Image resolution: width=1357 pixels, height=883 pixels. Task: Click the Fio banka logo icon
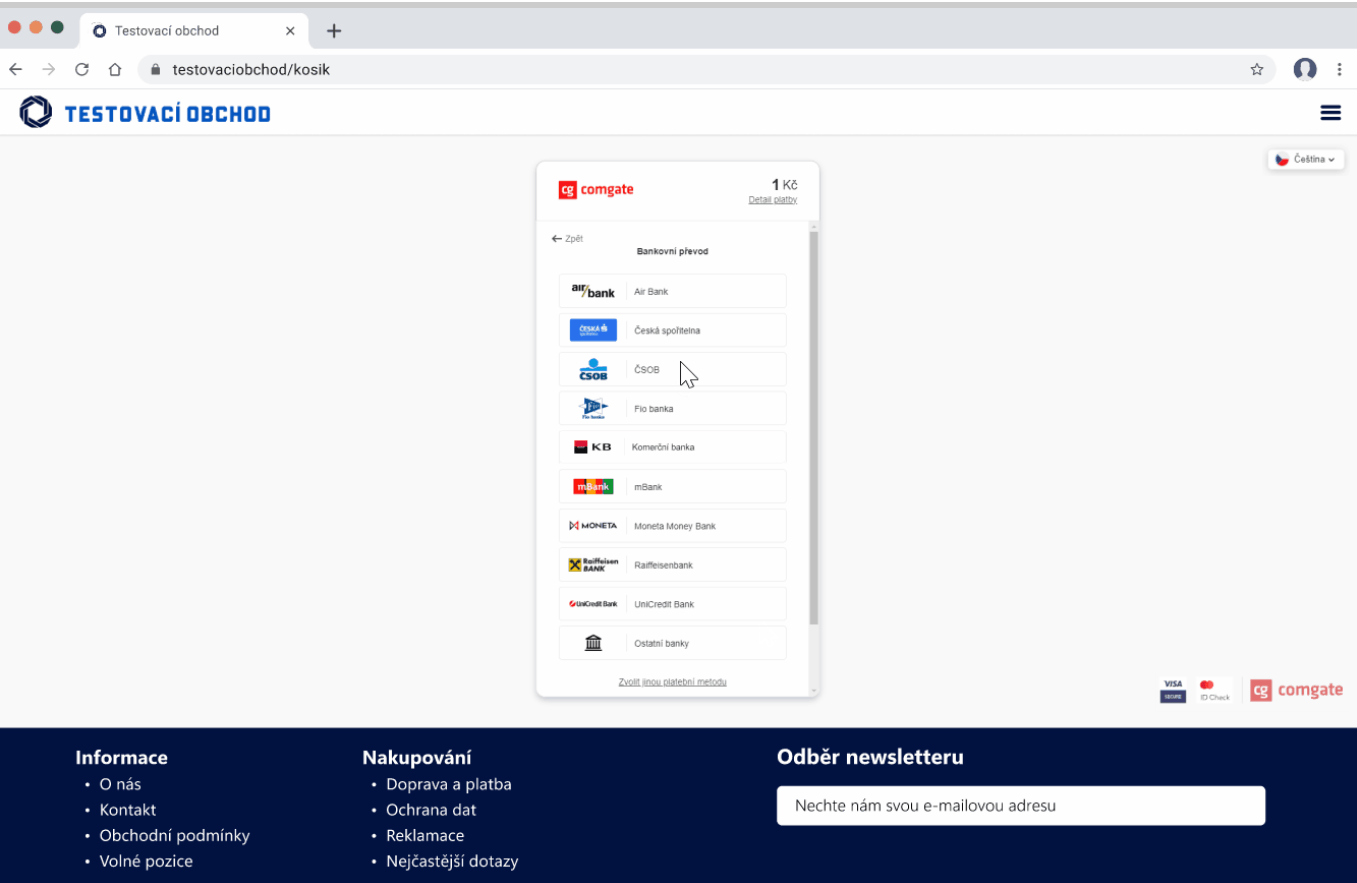593,408
